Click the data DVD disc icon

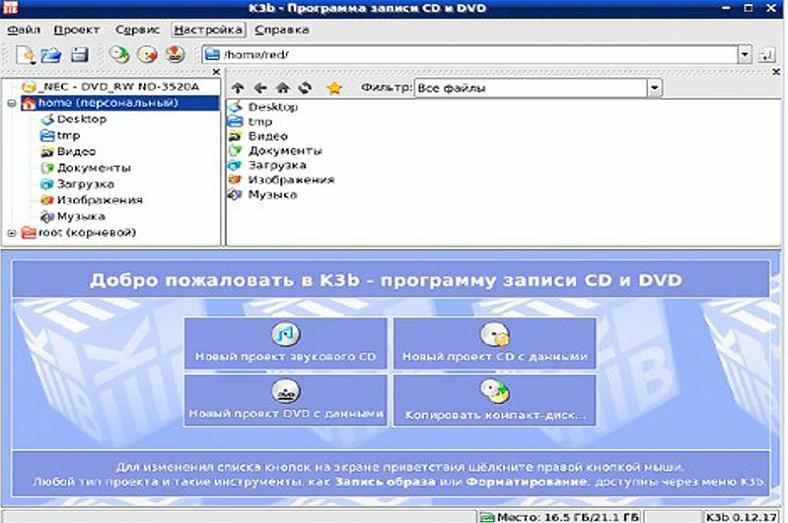click(x=285, y=391)
